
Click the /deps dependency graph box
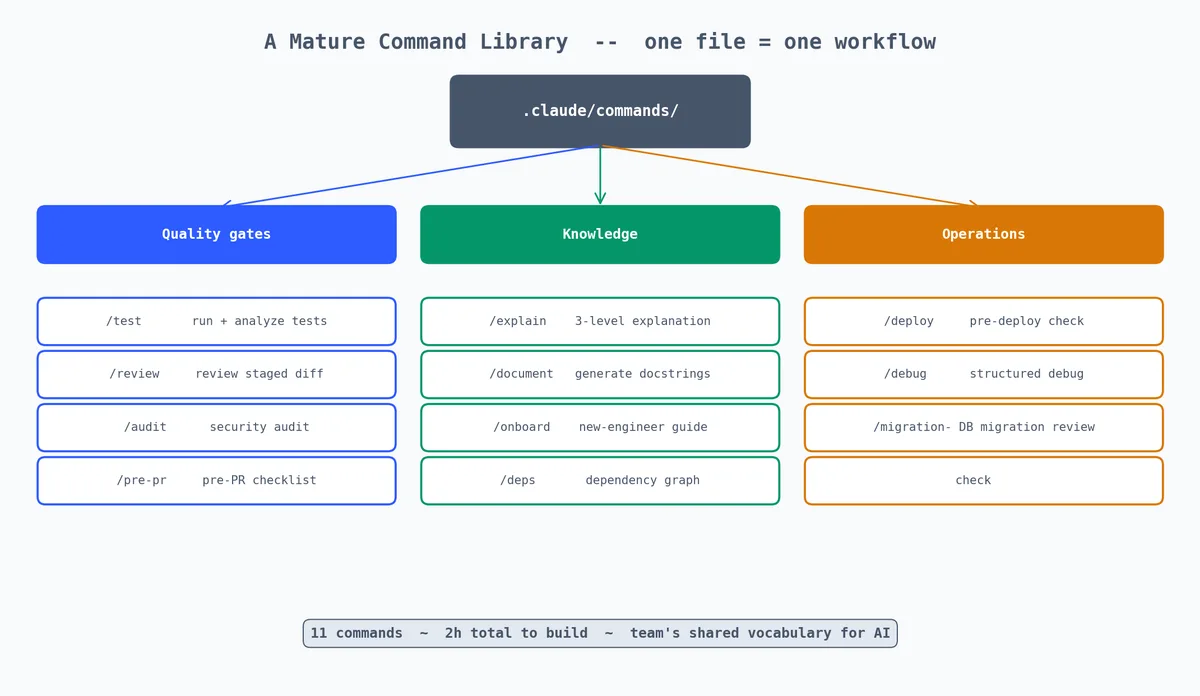600,481
